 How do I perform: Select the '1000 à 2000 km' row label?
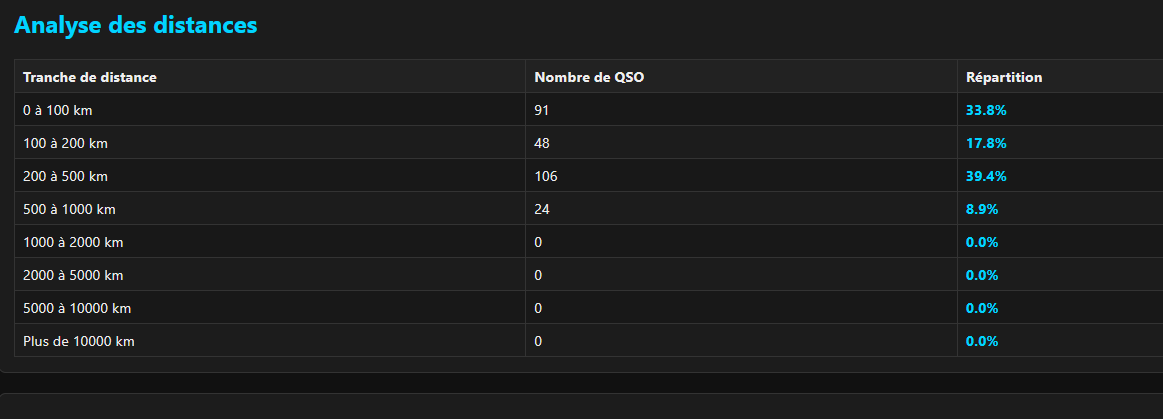coord(73,243)
